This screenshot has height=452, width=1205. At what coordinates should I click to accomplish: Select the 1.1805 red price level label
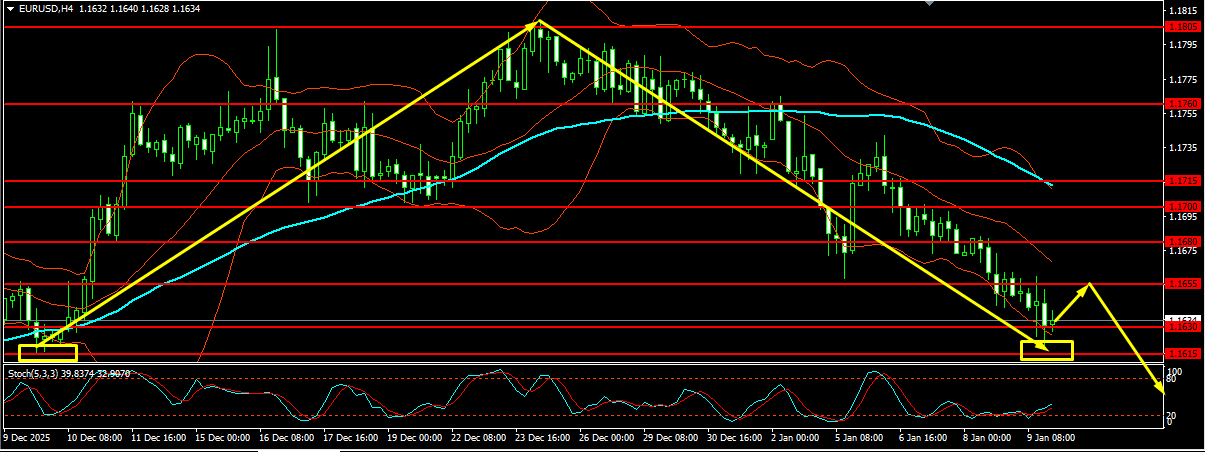[x=1183, y=27]
